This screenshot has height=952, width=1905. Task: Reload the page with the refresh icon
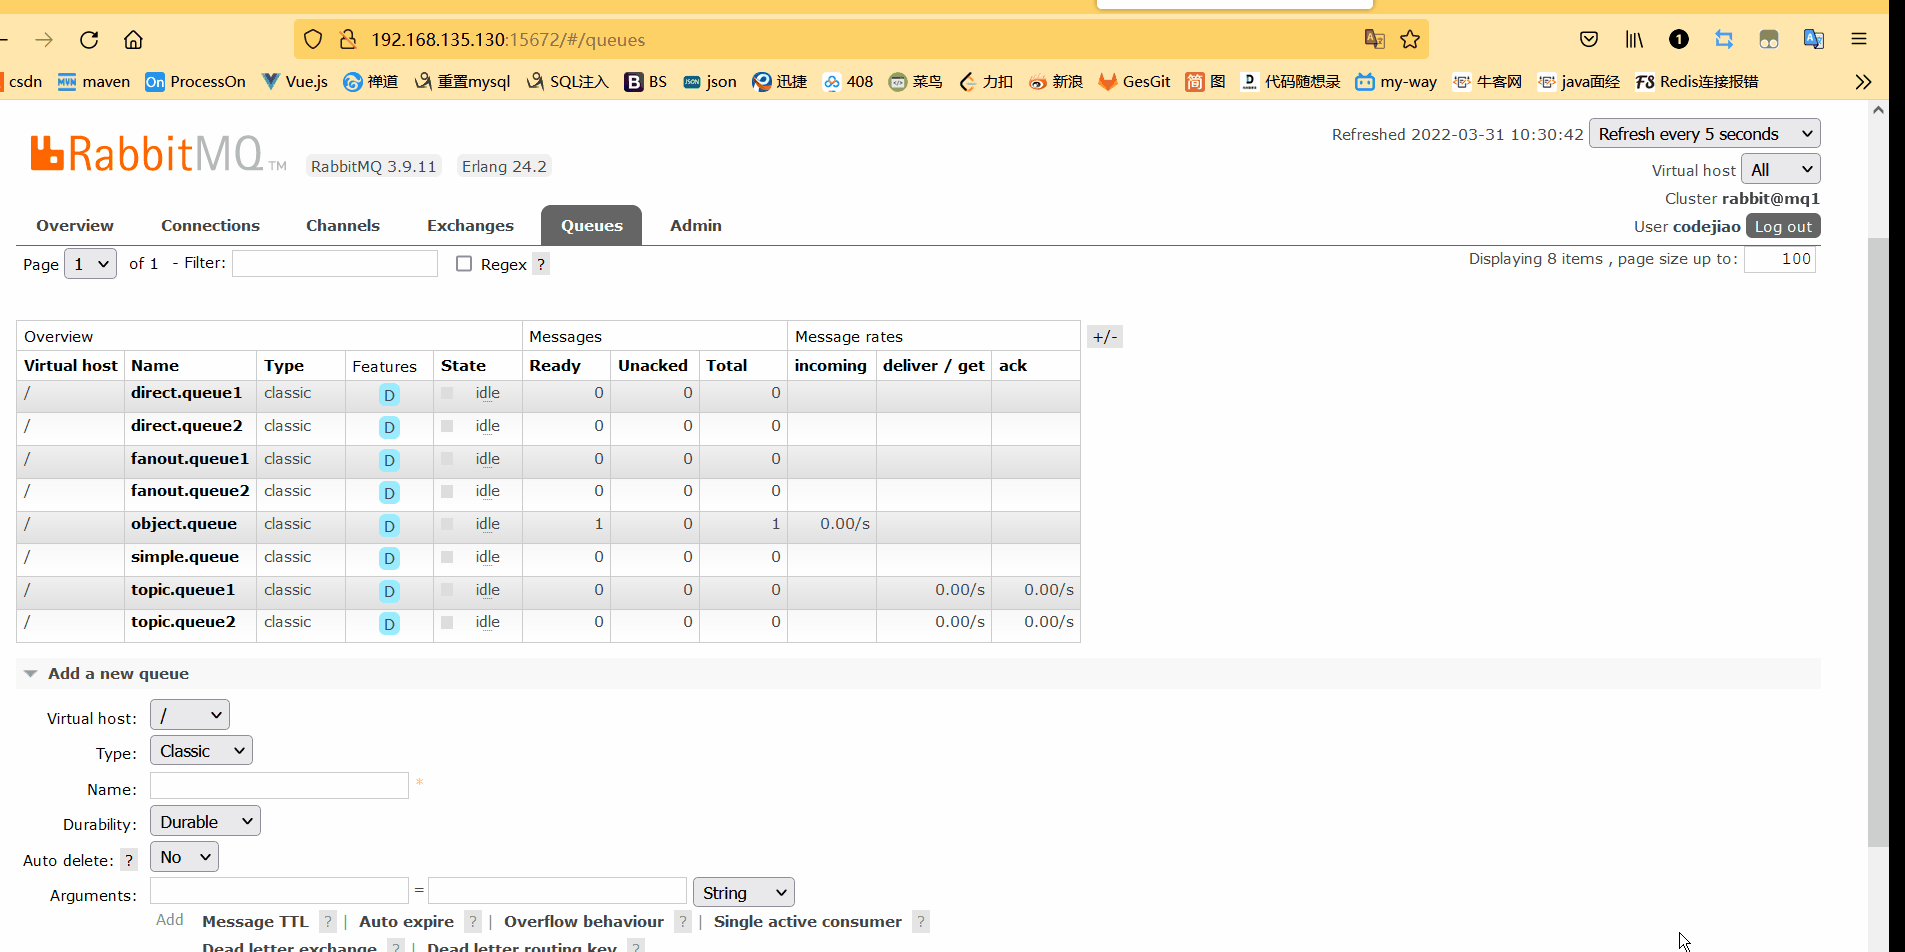point(89,40)
